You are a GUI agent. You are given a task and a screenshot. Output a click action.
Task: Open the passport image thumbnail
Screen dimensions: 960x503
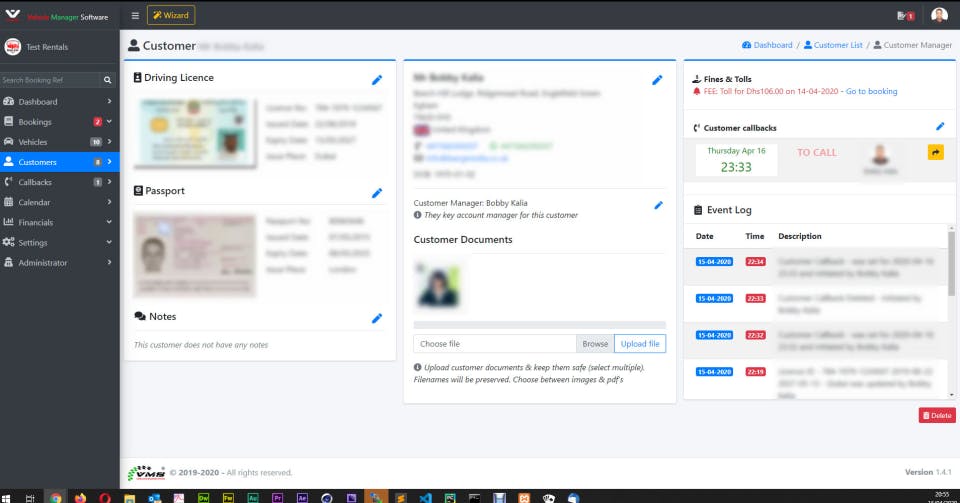coord(195,254)
